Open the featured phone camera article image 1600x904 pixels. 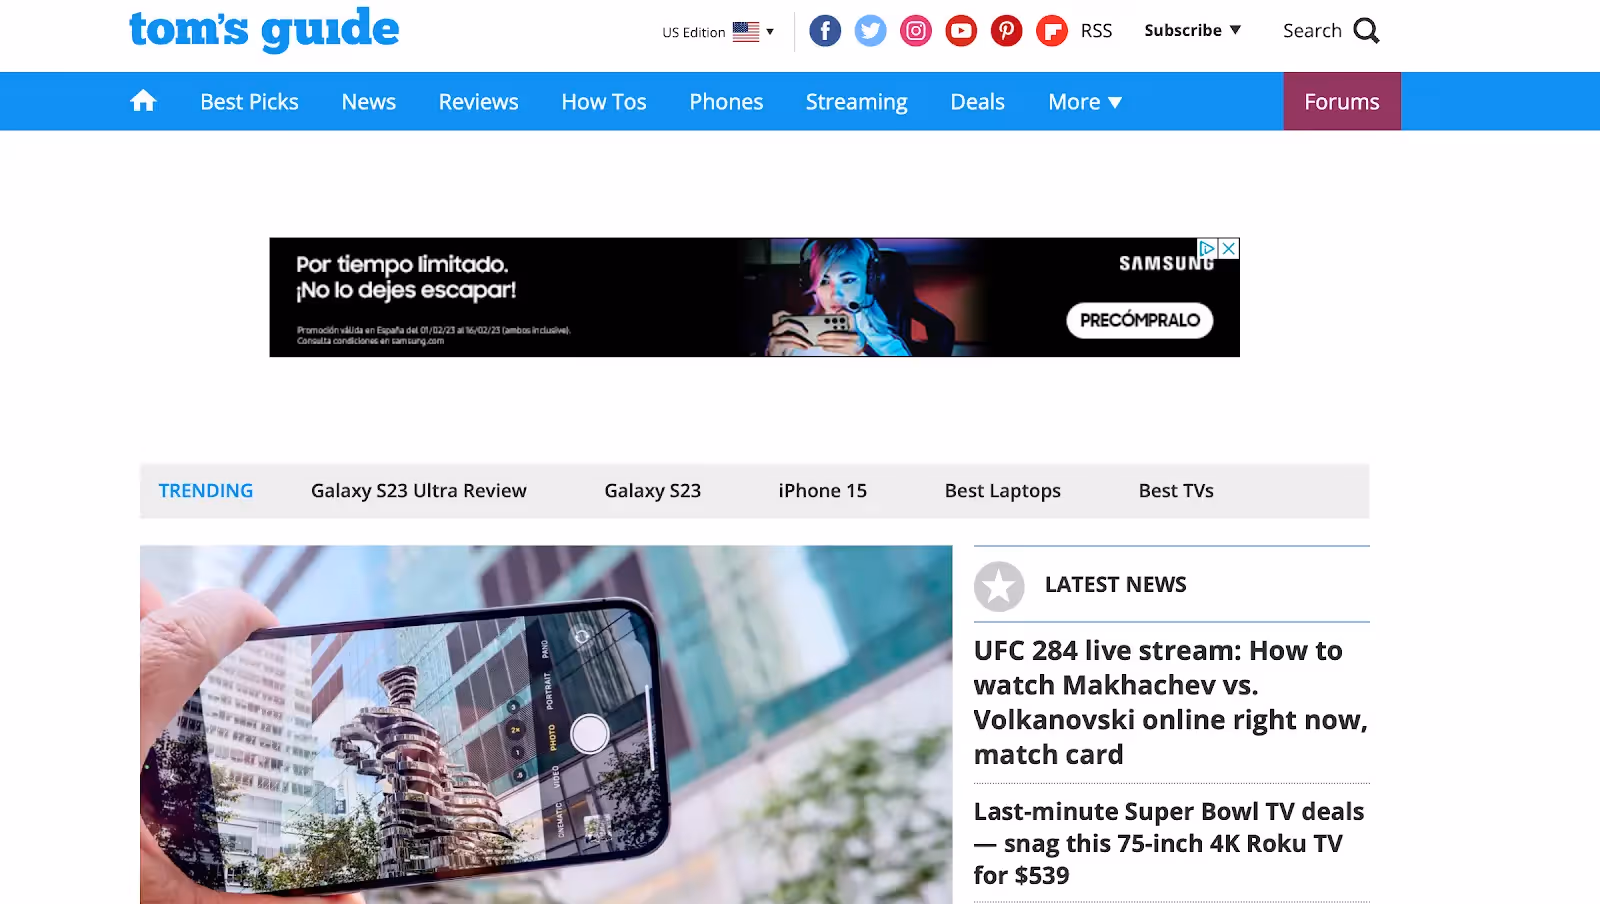pos(546,725)
